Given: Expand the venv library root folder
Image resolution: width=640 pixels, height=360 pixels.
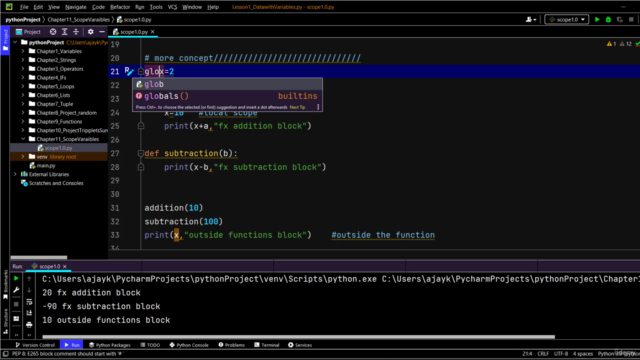Looking at the screenshot, I should point(23,156).
